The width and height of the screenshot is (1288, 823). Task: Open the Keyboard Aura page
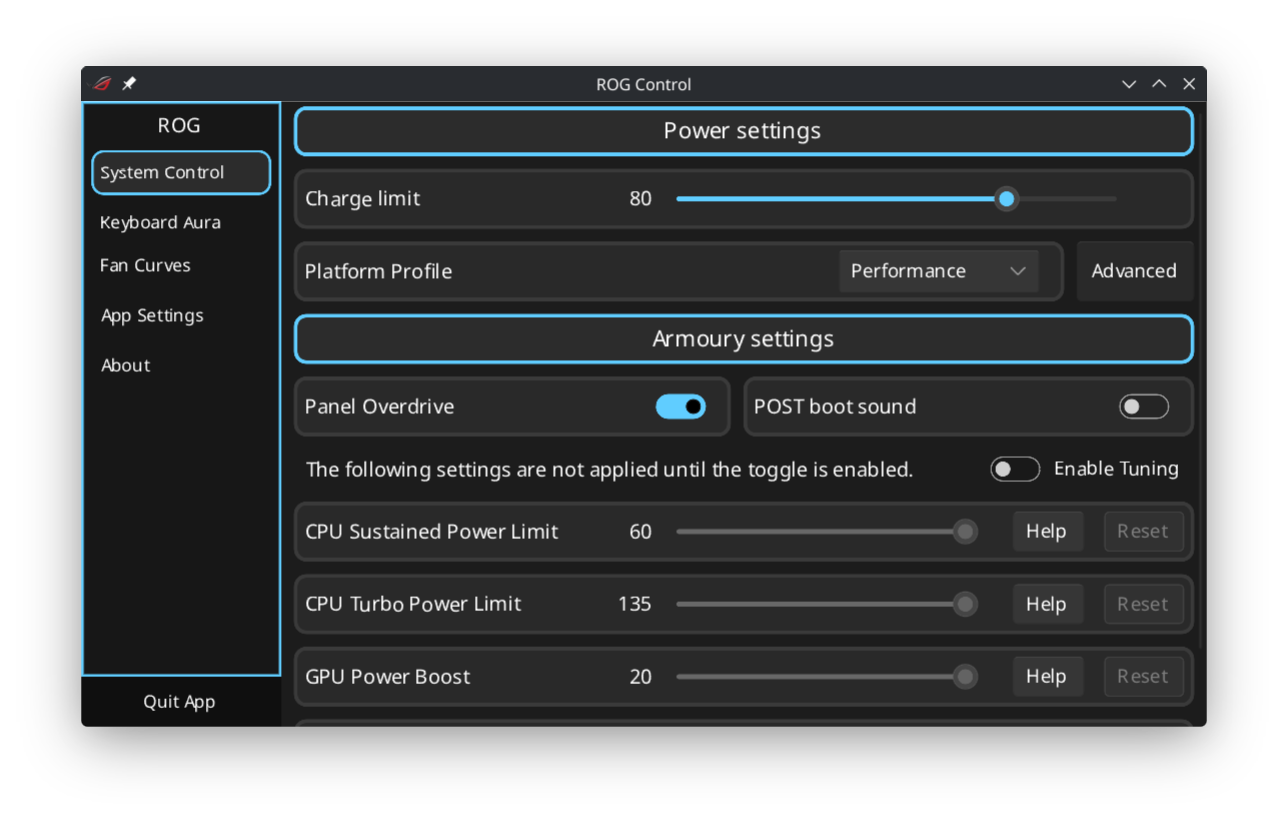(x=160, y=222)
